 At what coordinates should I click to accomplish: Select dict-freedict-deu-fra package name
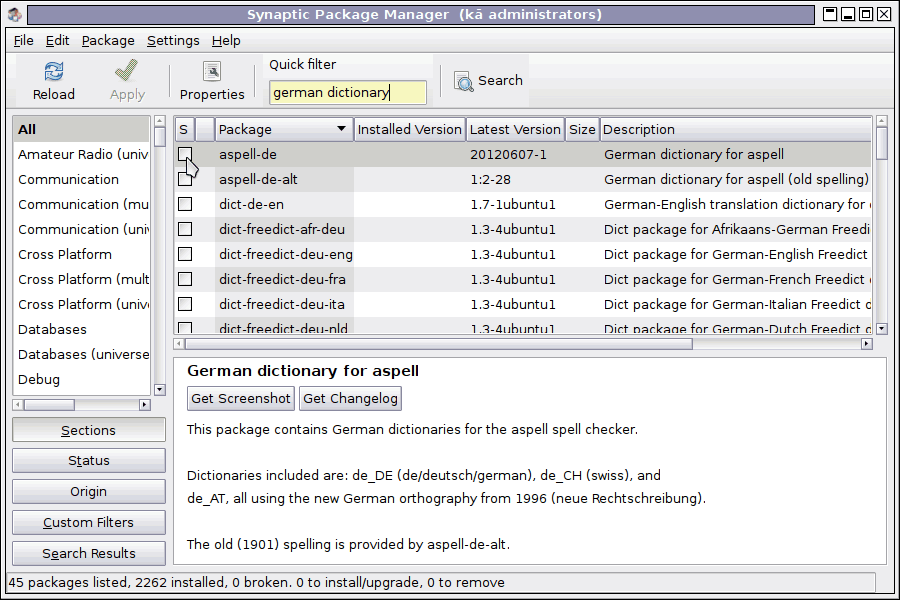pos(282,280)
